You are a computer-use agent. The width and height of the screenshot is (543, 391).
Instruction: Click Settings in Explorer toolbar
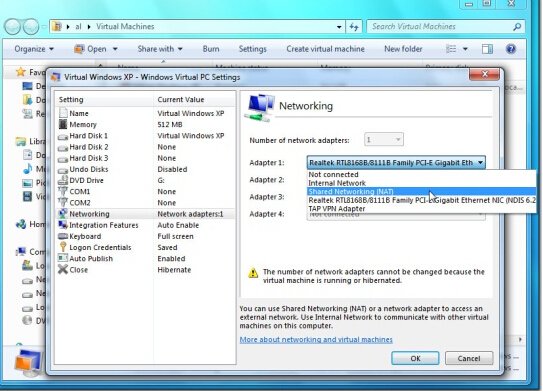coord(252,49)
